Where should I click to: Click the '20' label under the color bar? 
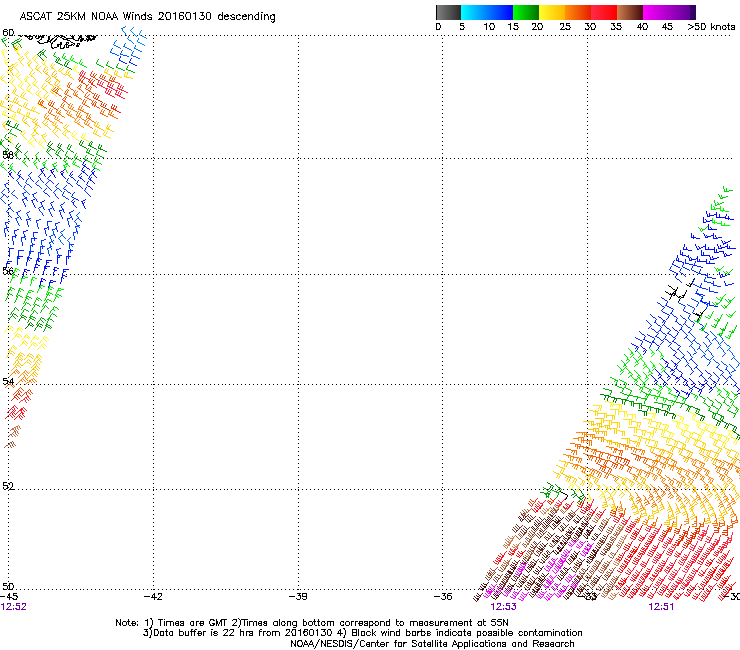point(537,26)
